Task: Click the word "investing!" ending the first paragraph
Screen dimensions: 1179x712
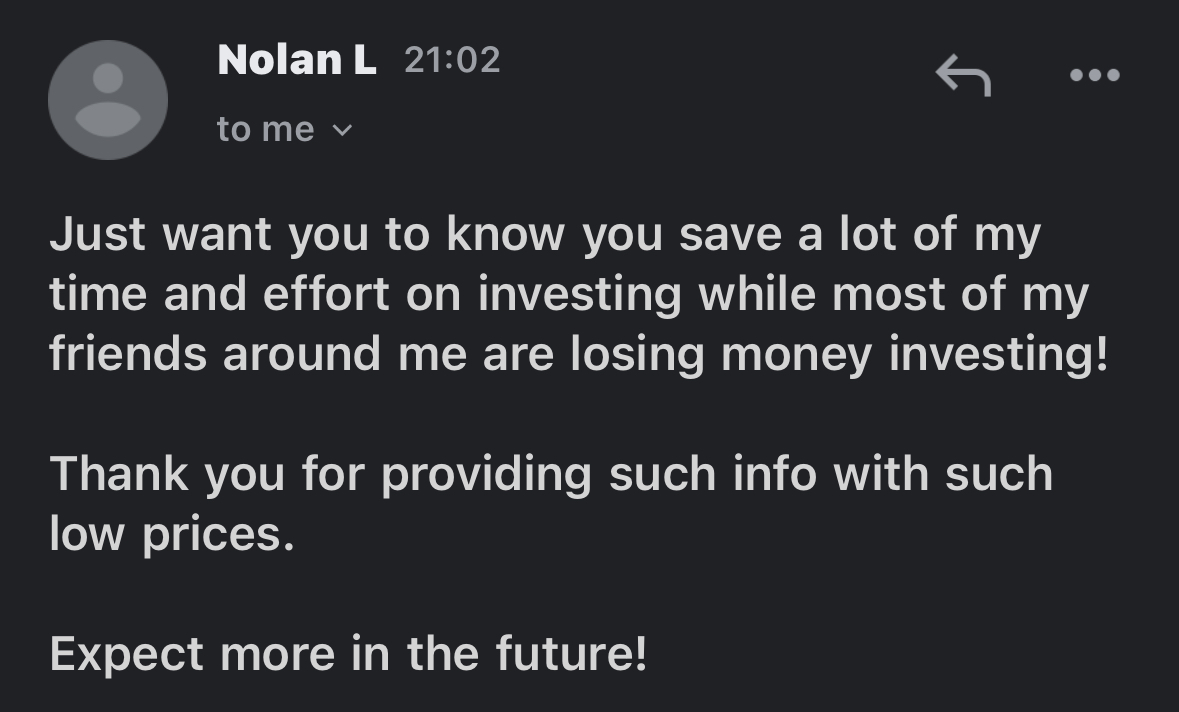Action: click(x=999, y=356)
